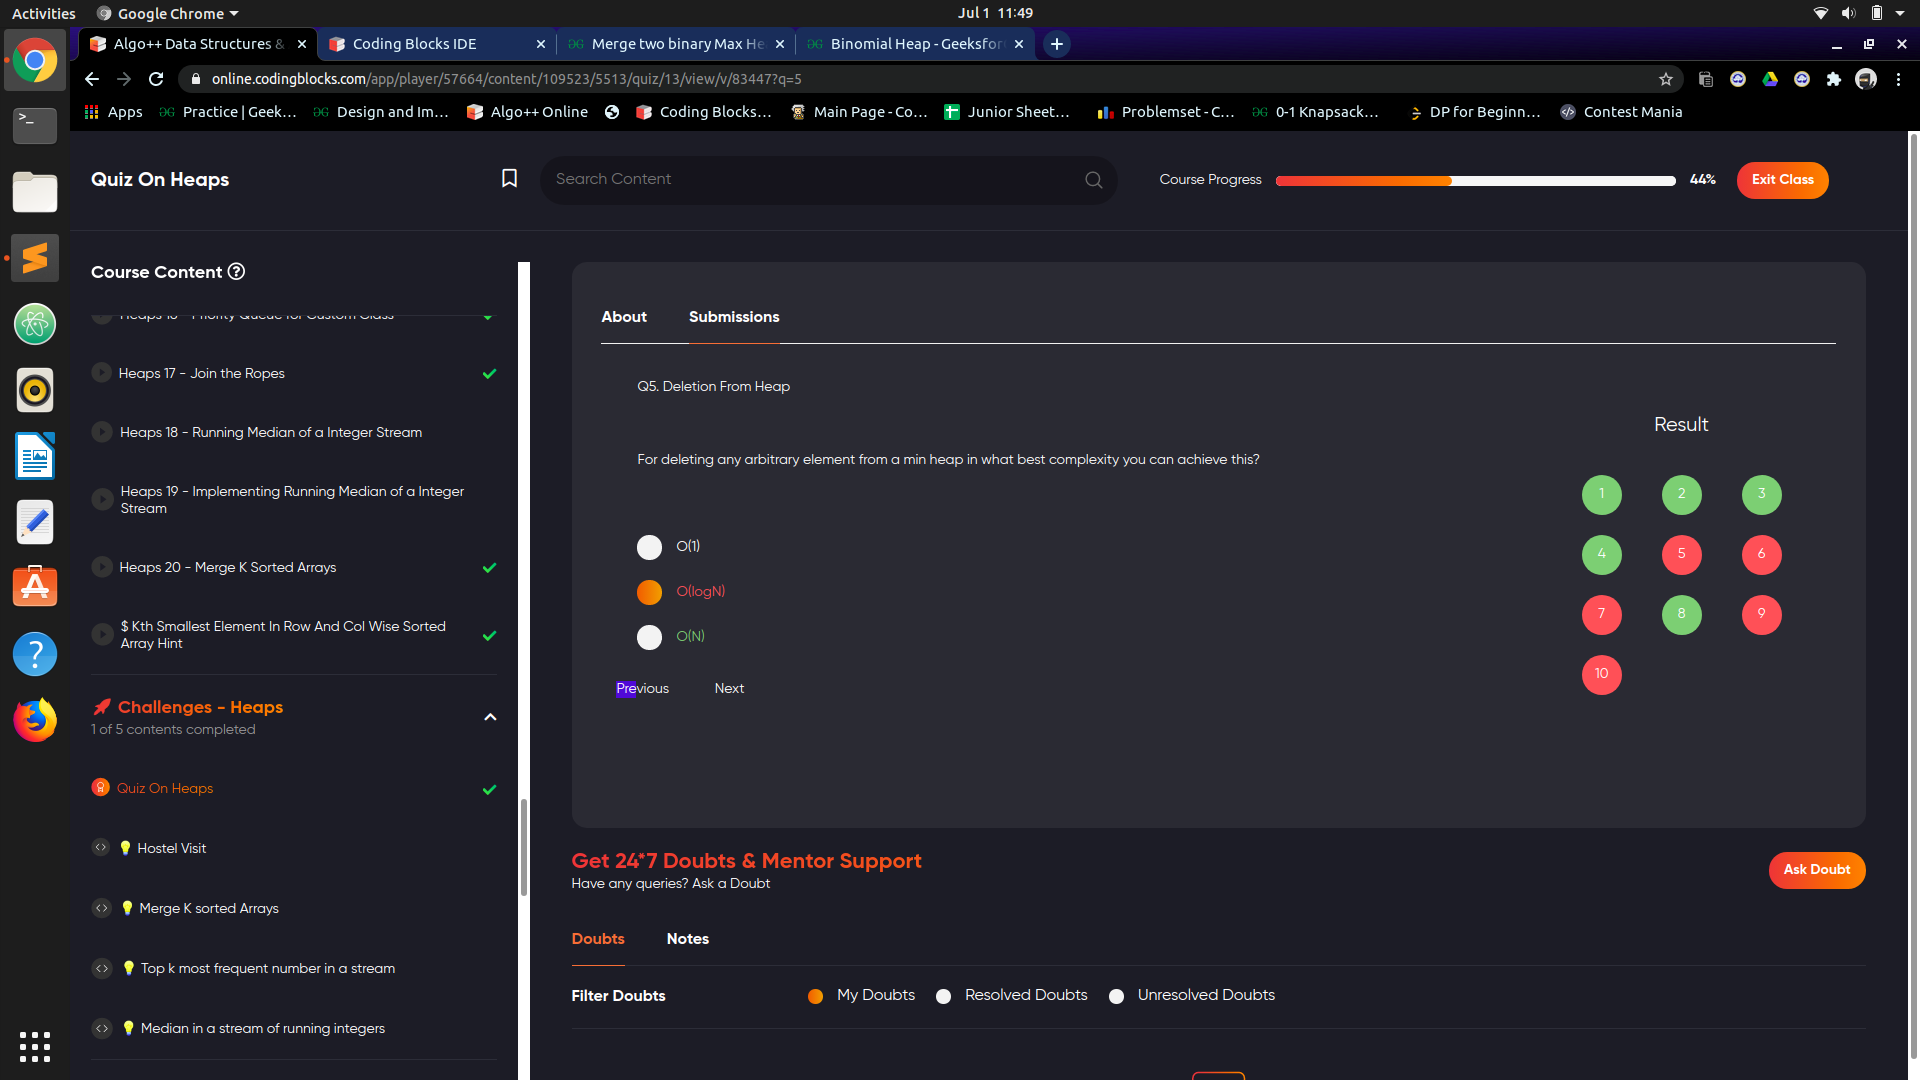Open Ubuntu Software from the dock
Viewport: 1920px width, 1080px height.
coord(35,588)
